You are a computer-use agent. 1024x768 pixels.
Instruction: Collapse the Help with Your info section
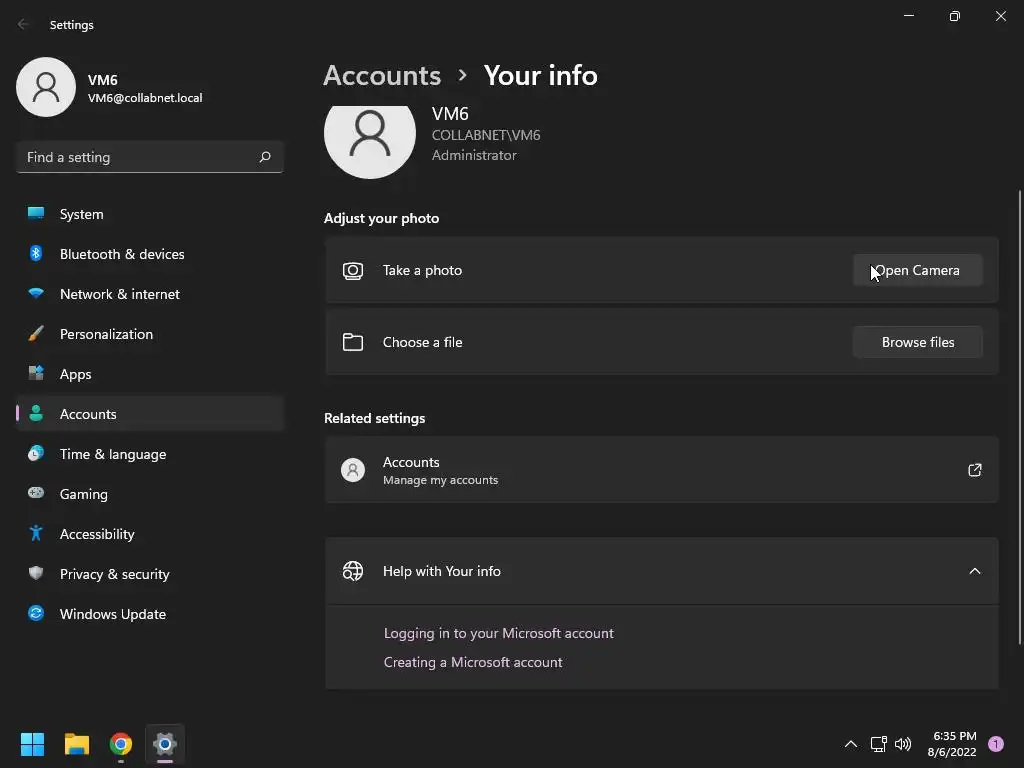click(x=975, y=571)
